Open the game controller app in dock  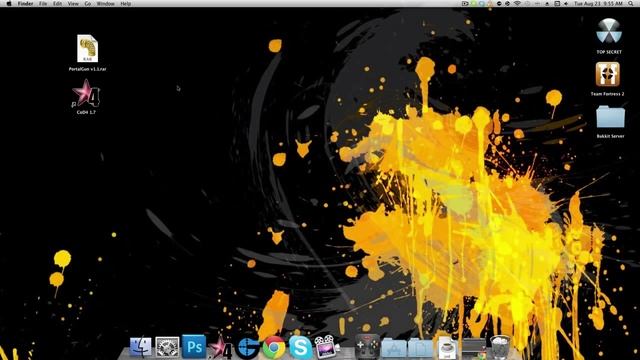coord(366,347)
